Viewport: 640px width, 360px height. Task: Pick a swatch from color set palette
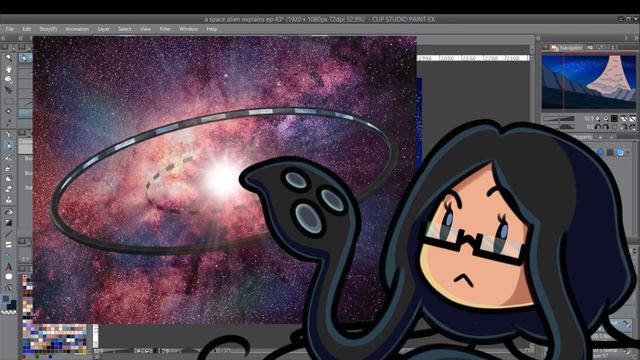coord(54,338)
